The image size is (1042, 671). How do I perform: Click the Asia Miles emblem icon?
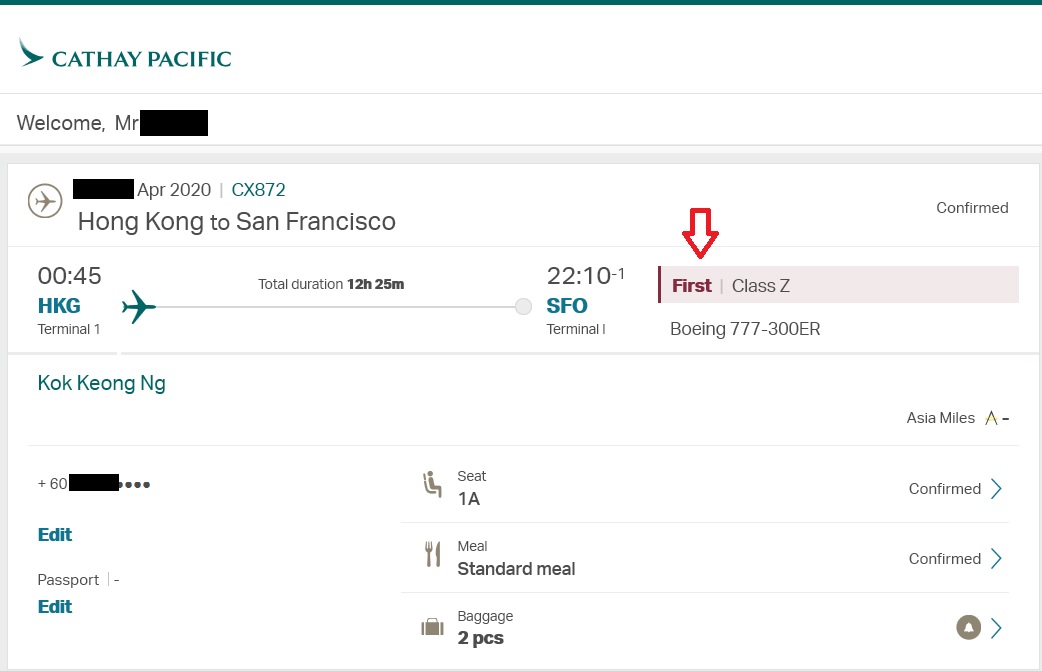coord(991,419)
